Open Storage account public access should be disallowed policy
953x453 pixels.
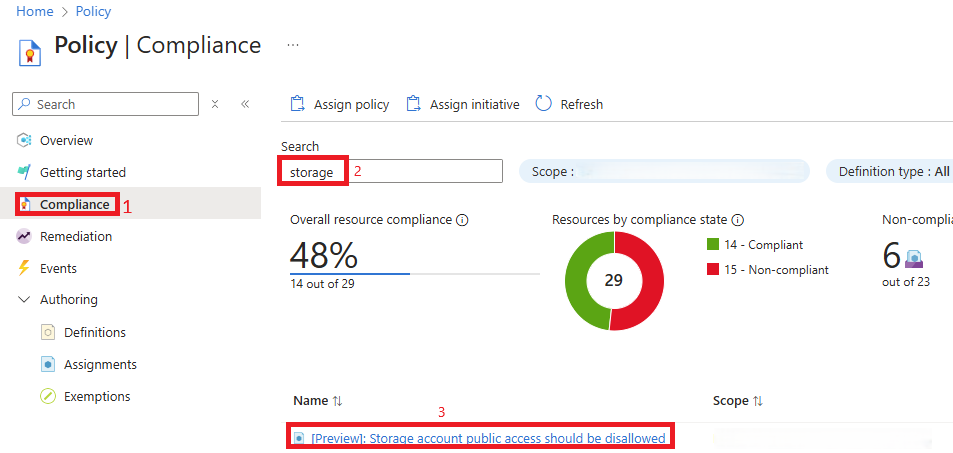pyautogui.click(x=488, y=438)
